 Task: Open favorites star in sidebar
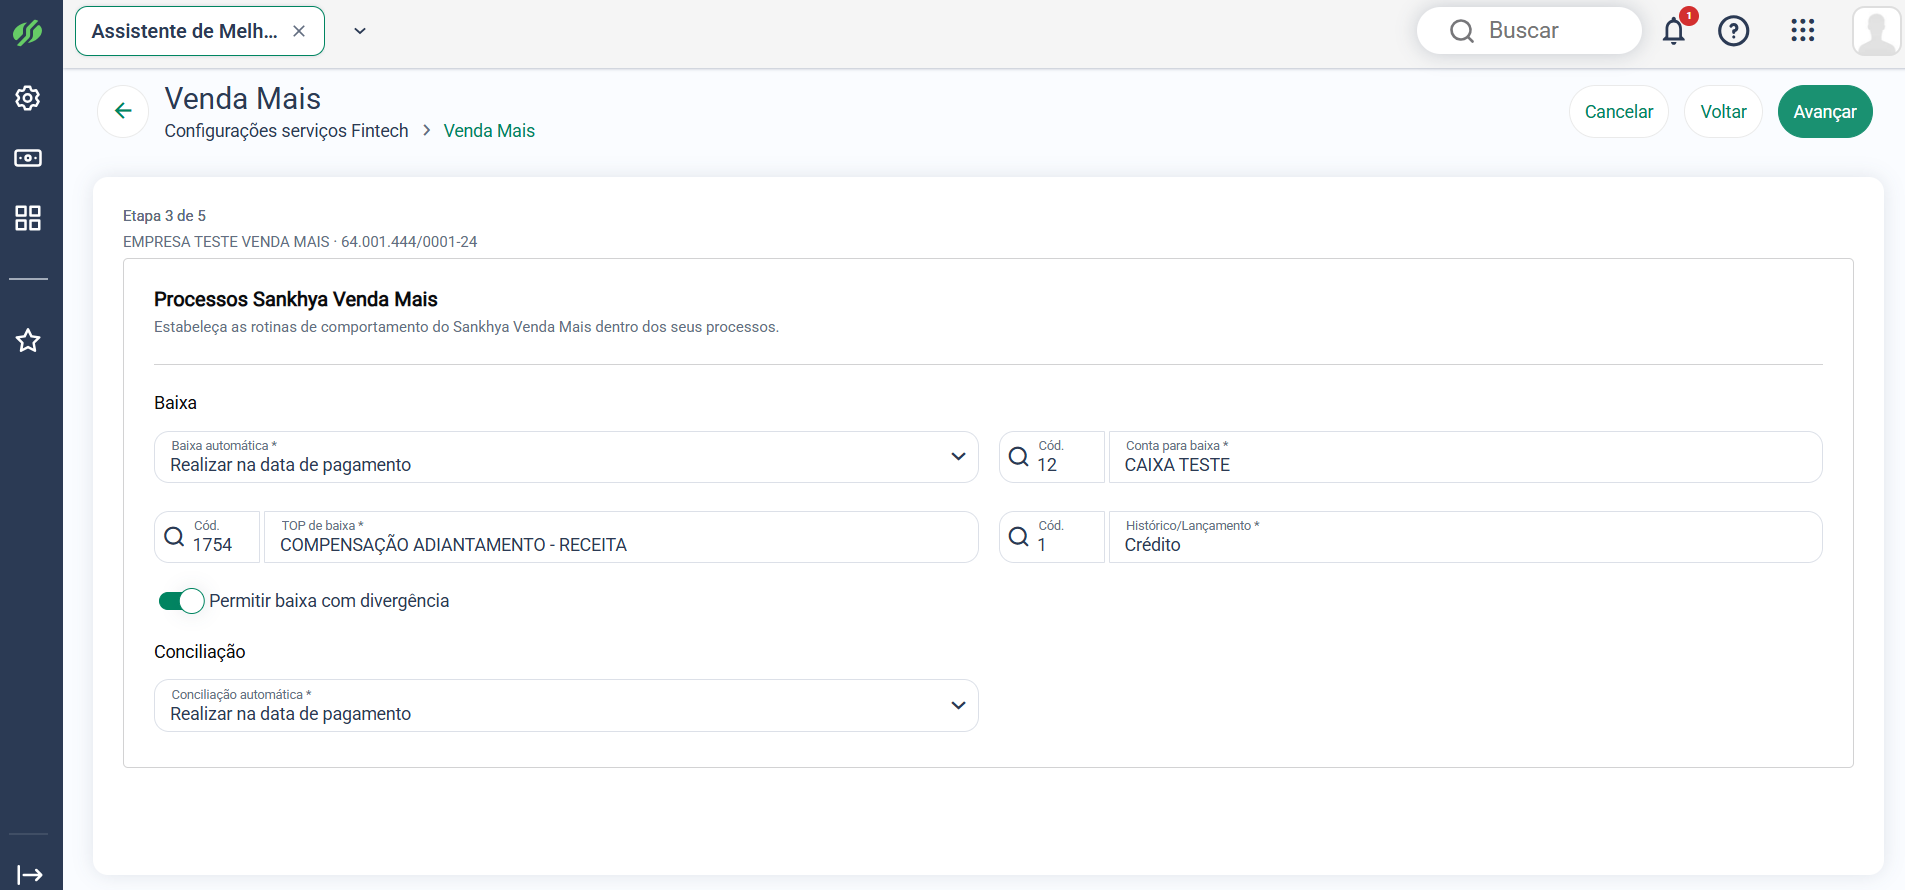coord(28,340)
